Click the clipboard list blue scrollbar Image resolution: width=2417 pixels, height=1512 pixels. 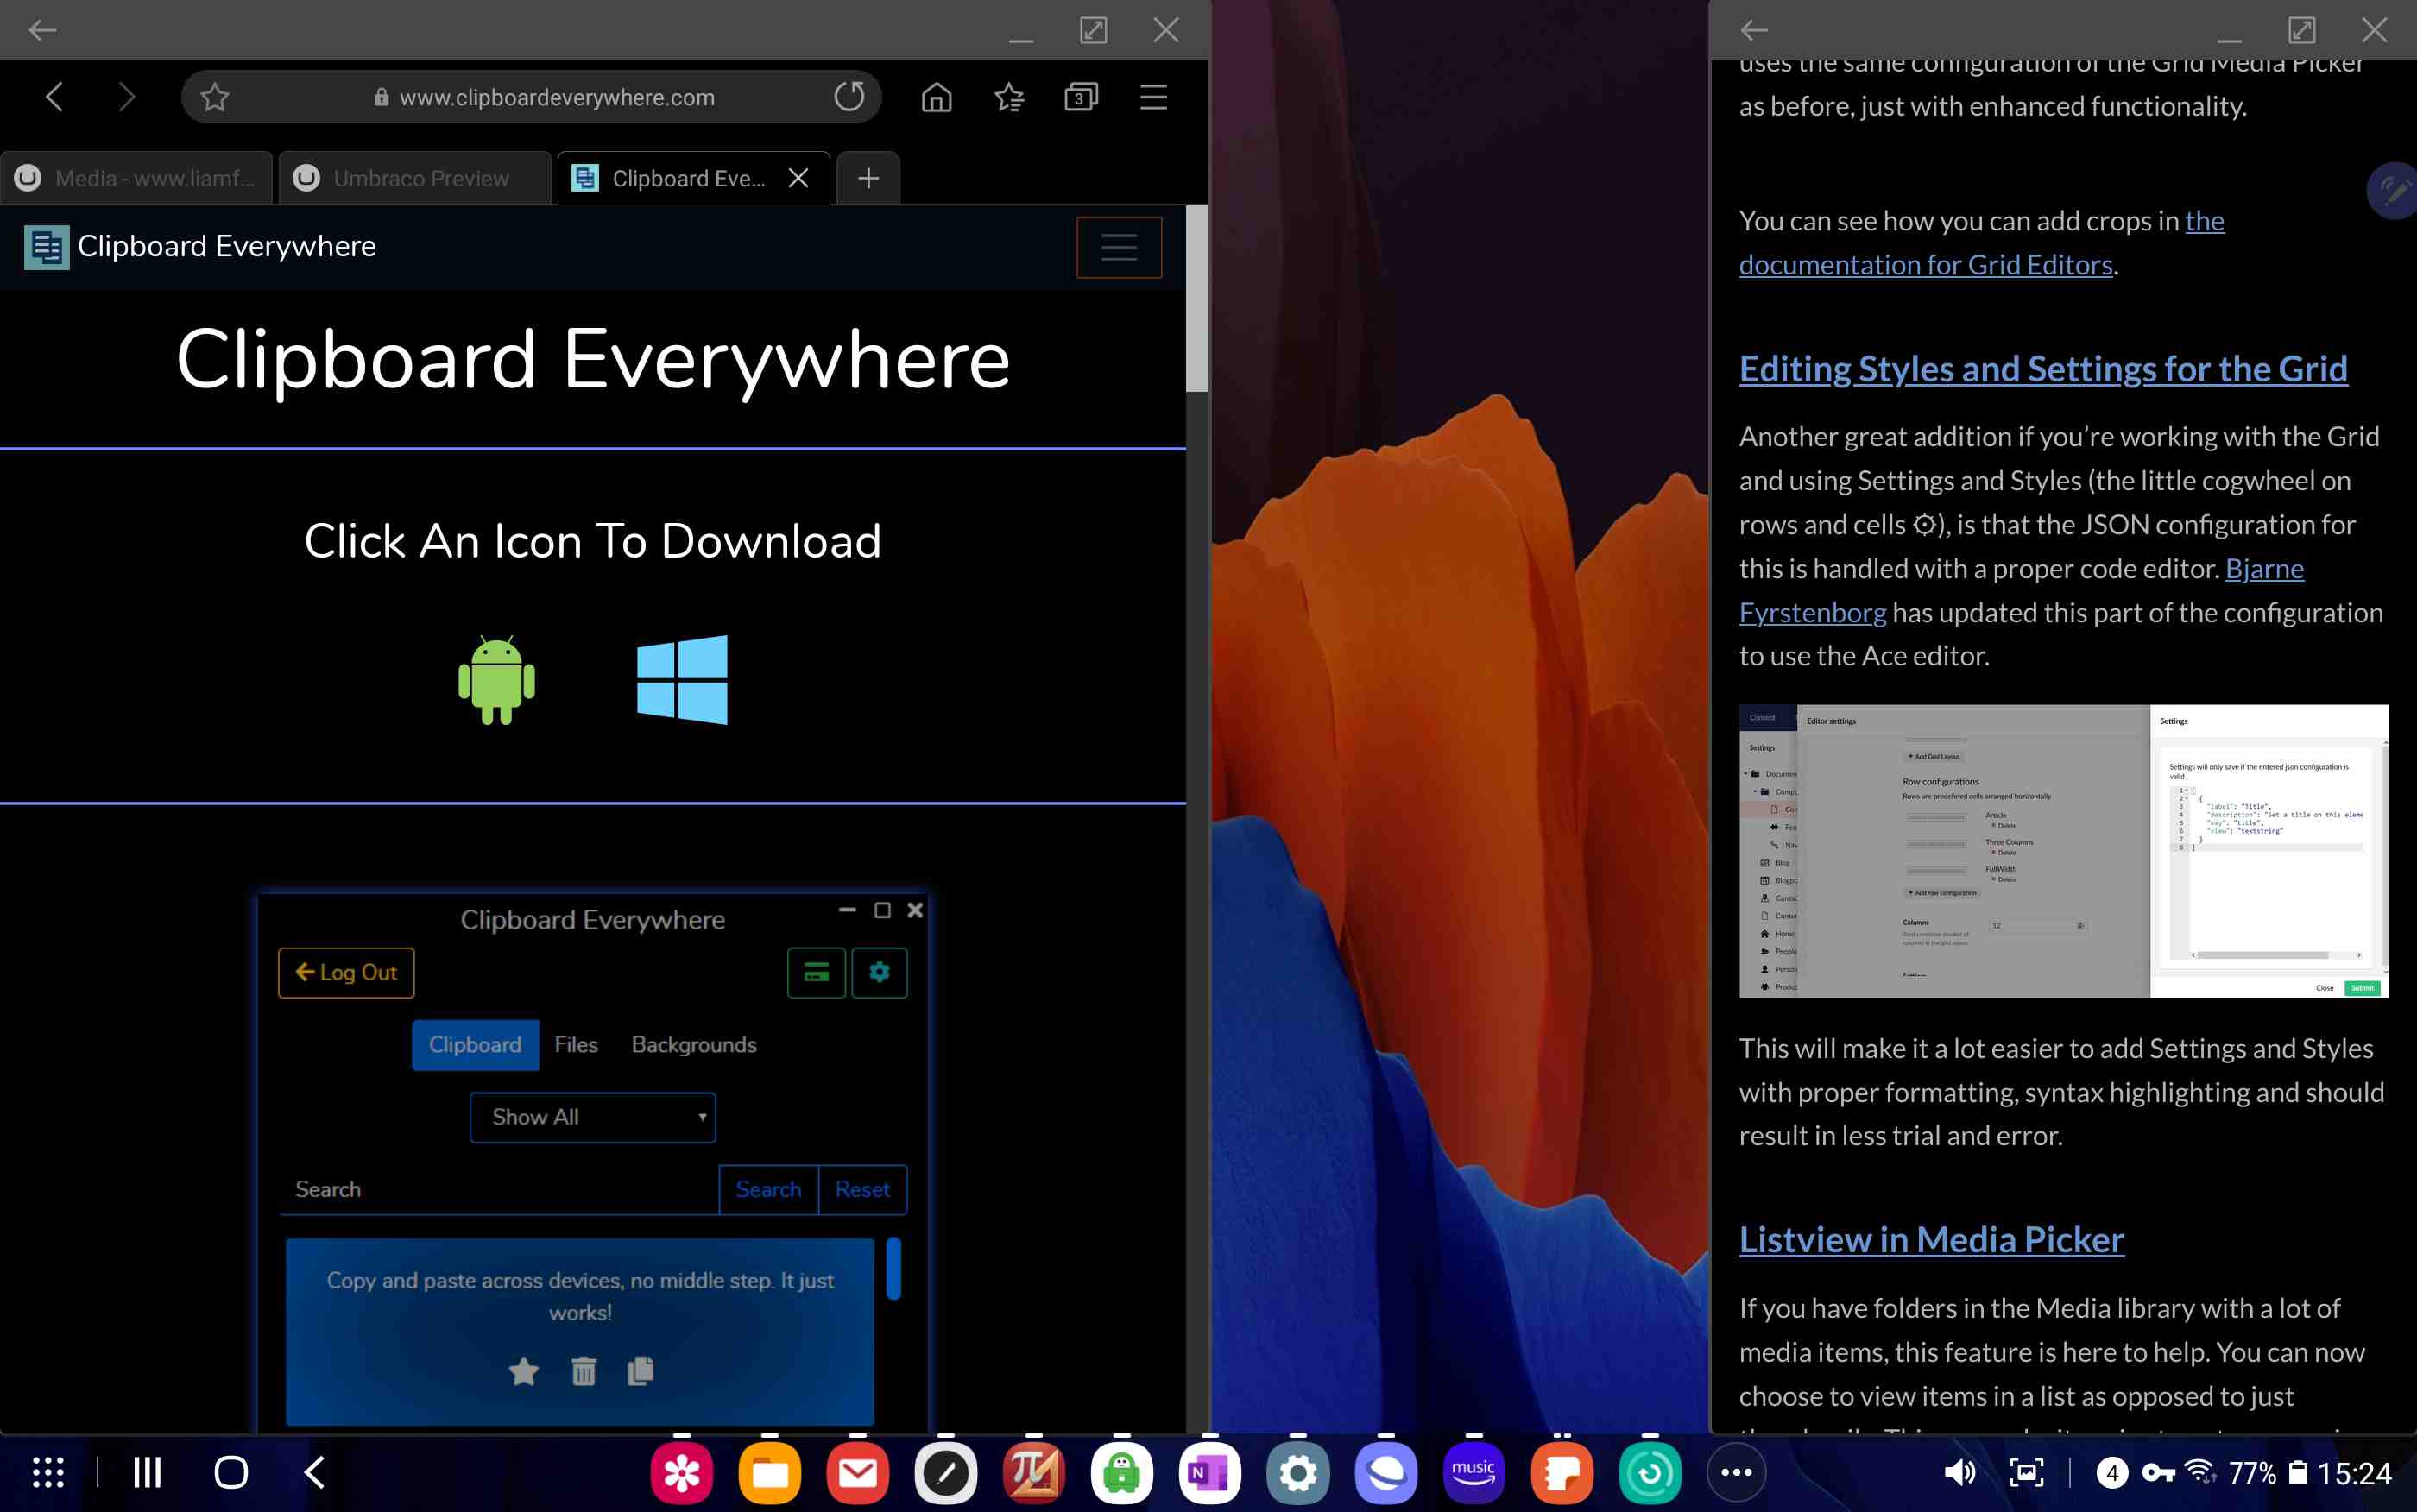click(x=893, y=1268)
